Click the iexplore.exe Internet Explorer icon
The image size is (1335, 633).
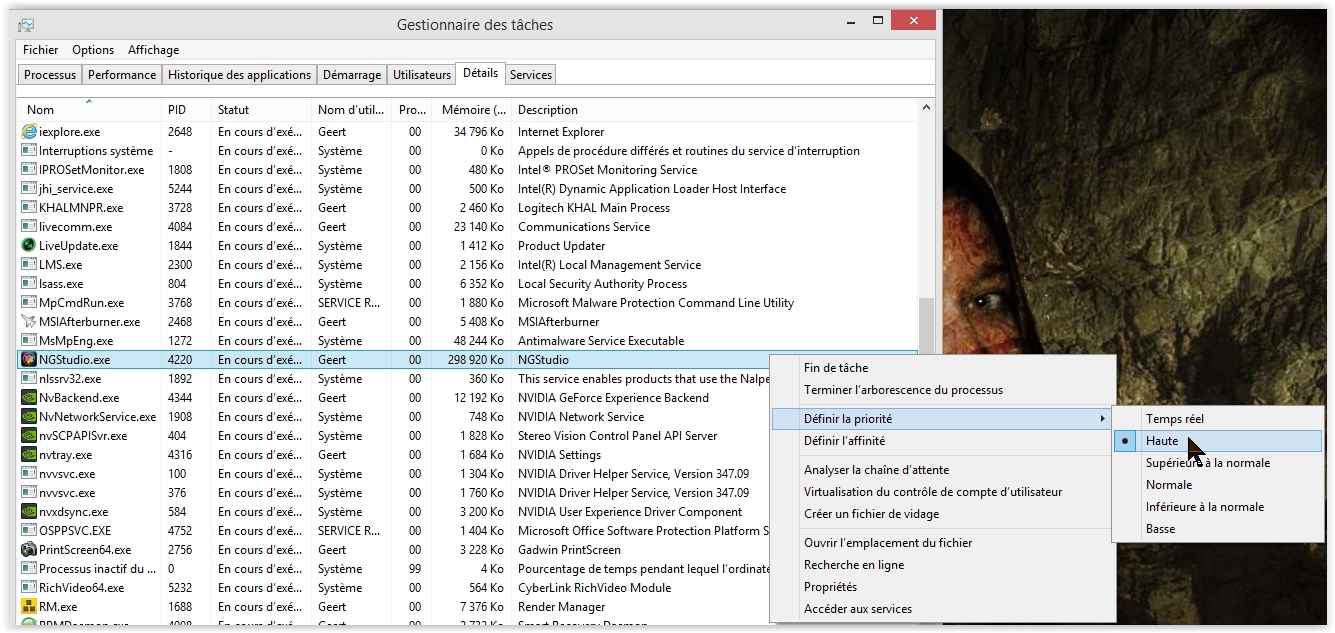tap(29, 131)
